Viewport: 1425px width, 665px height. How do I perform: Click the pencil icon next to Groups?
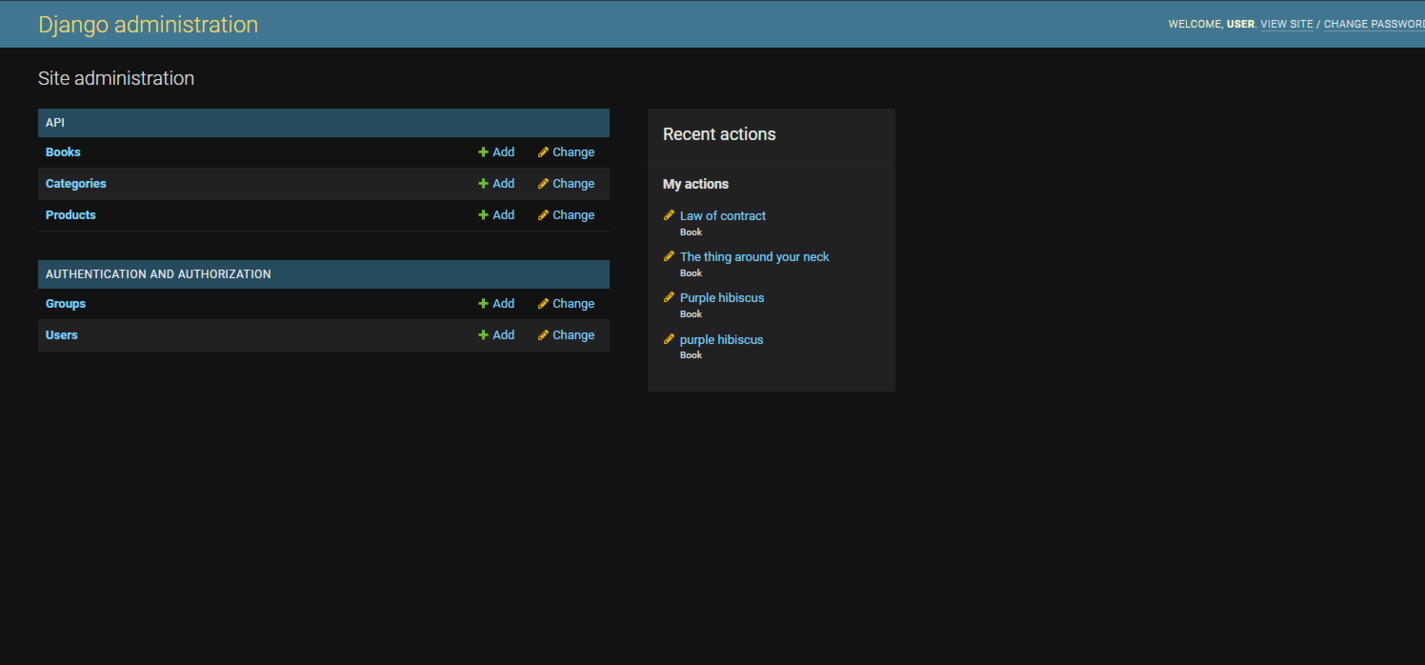coord(541,303)
